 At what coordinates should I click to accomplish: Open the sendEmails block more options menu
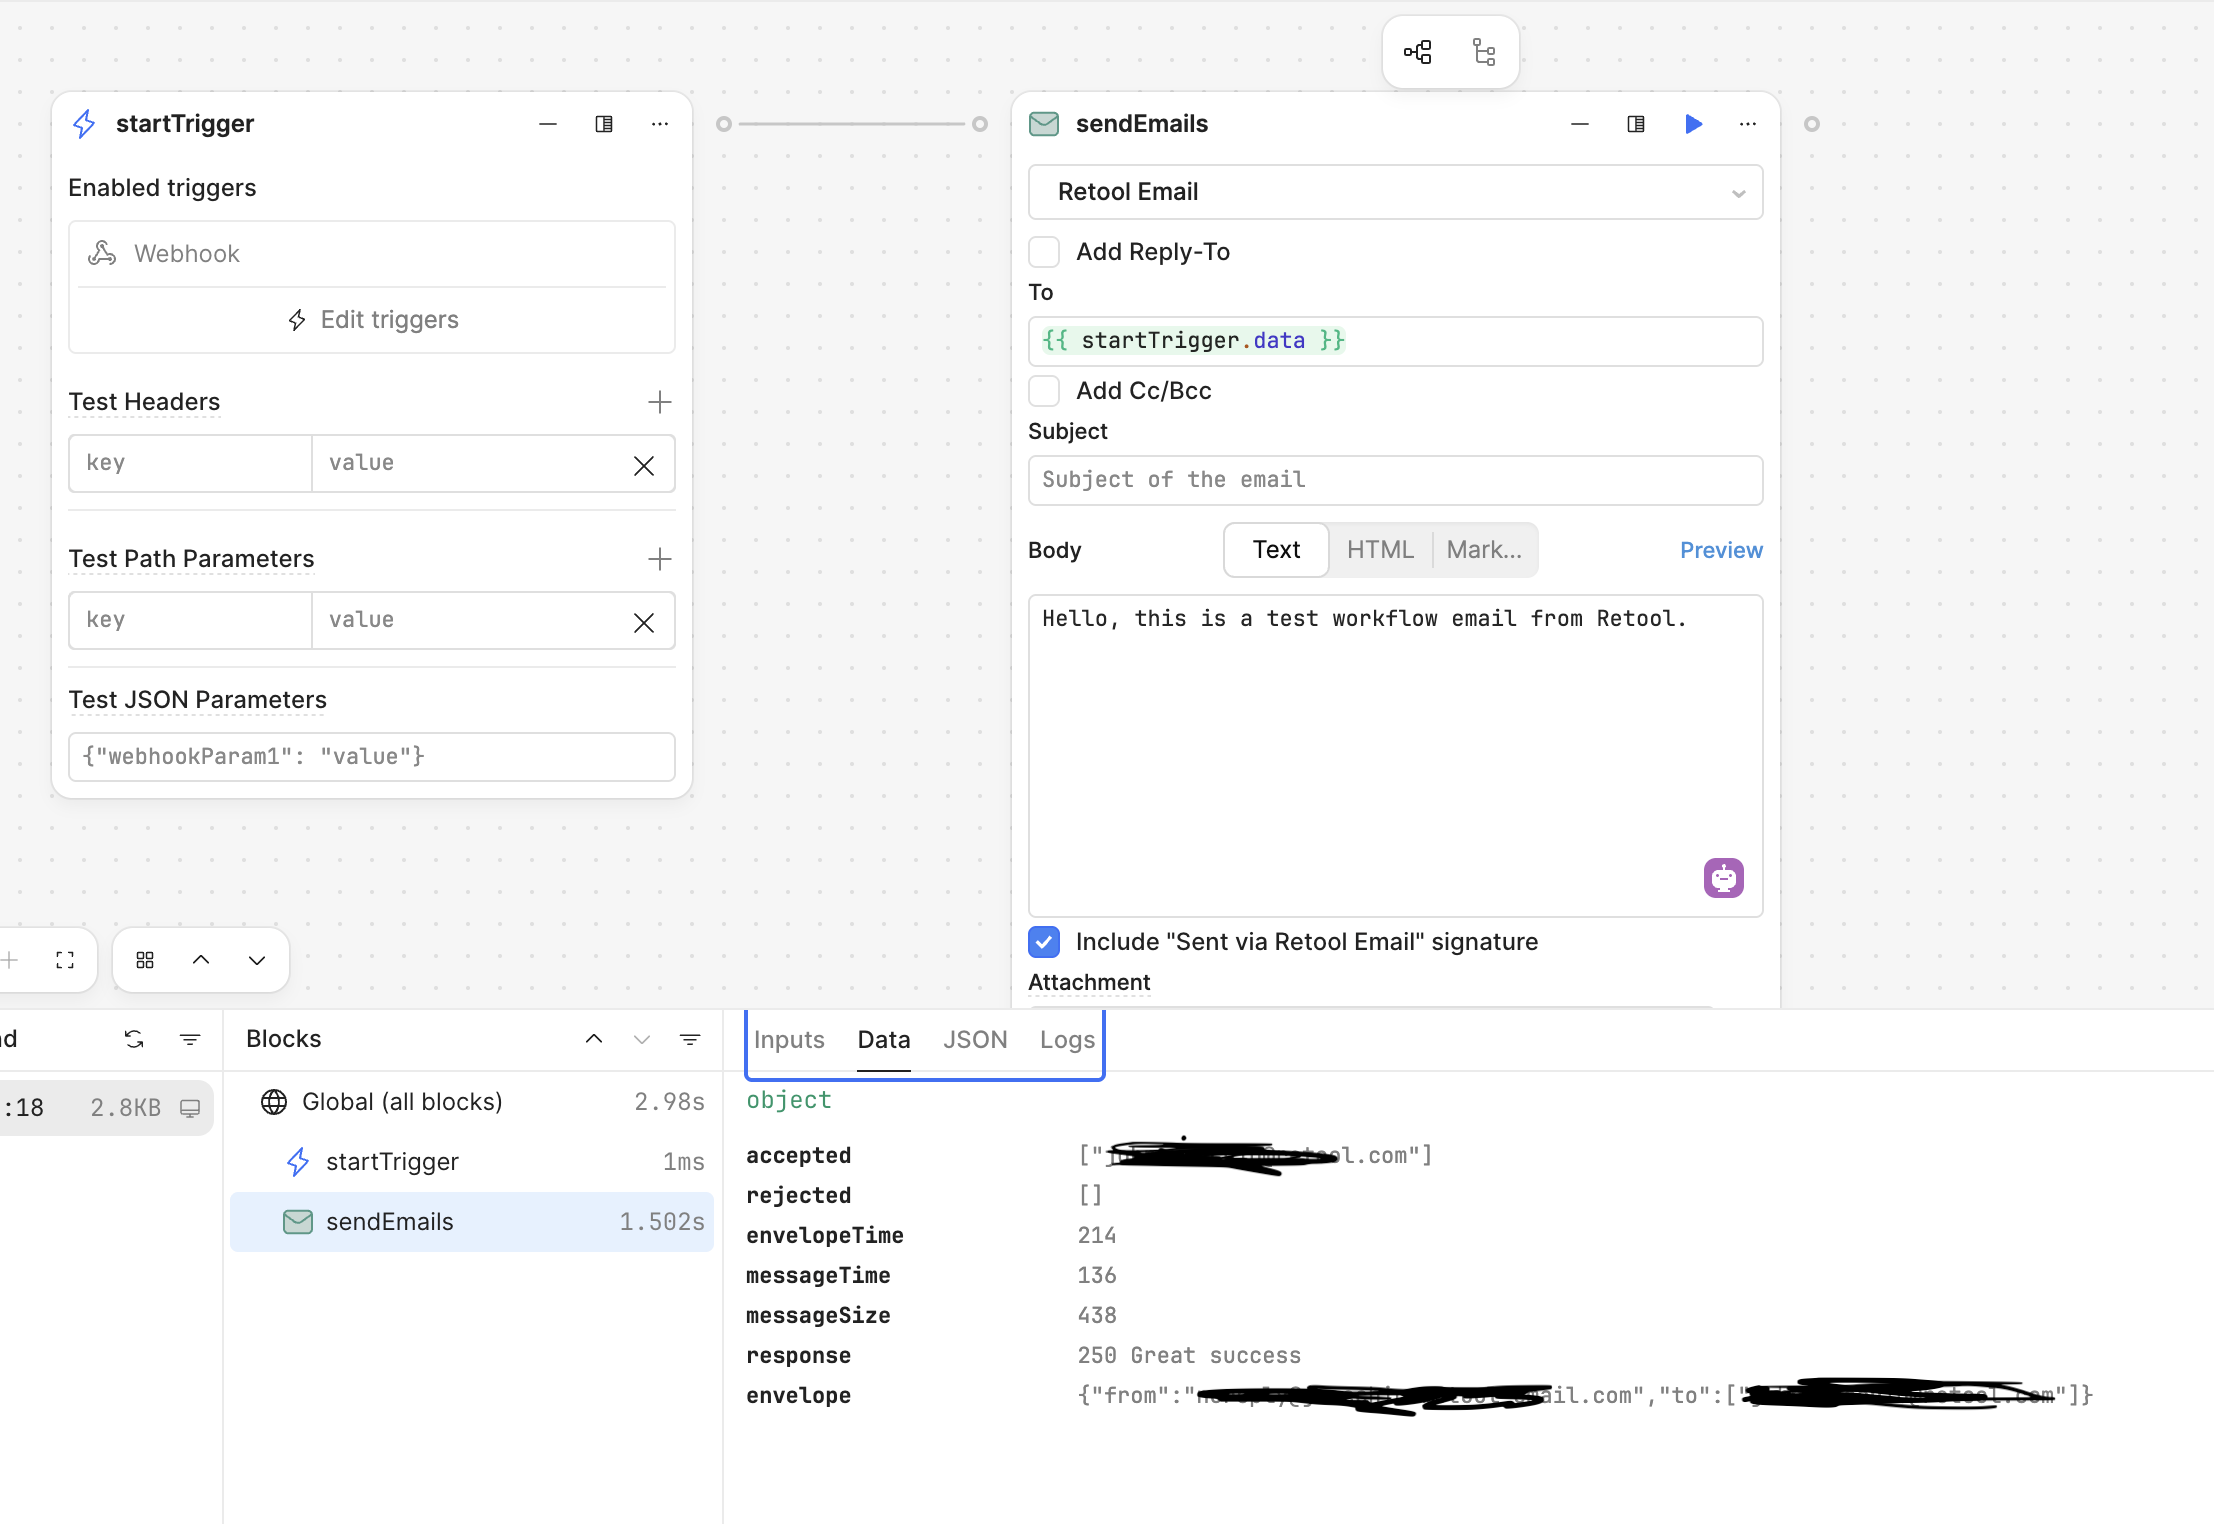point(1747,124)
